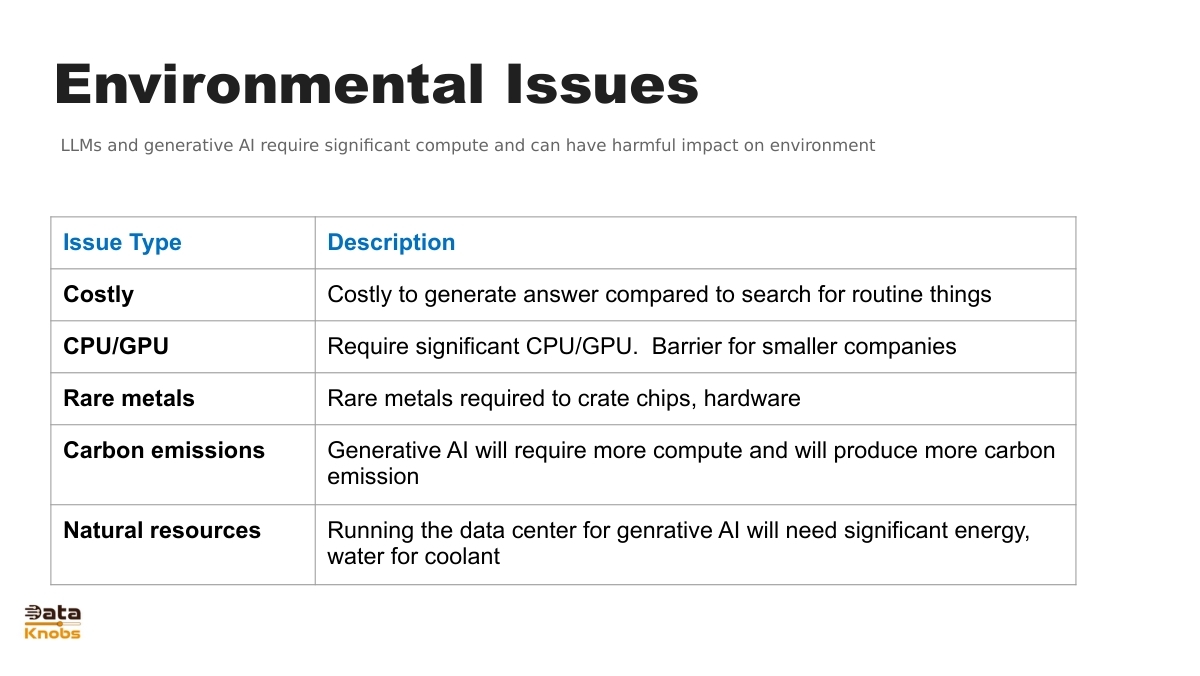Click the subtitle about LLMs and compute
The width and height of the screenshot is (1200, 676).
pos(467,145)
